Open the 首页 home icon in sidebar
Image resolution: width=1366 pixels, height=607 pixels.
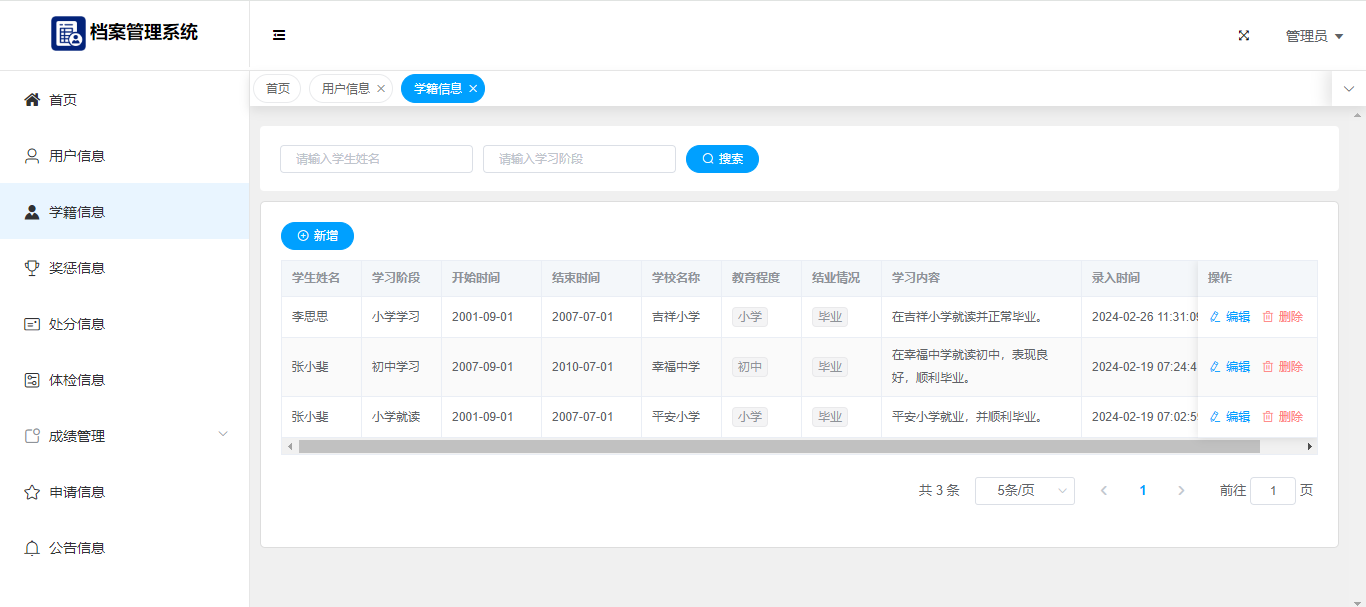pyautogui.click(x=32, y=100)
